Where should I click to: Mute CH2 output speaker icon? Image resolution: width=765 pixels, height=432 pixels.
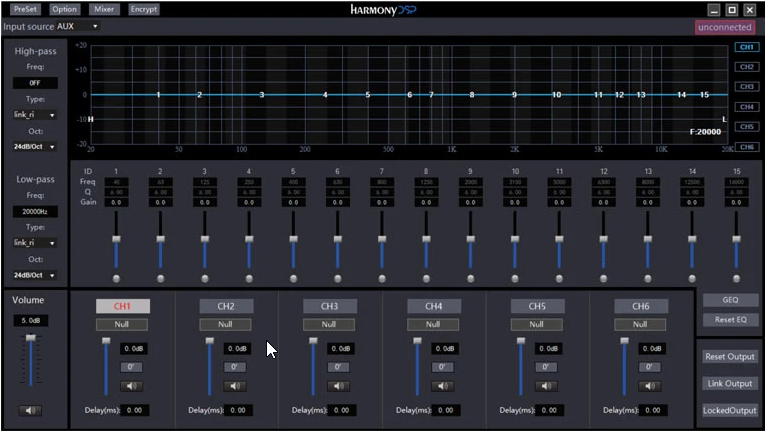coord(235,386)
